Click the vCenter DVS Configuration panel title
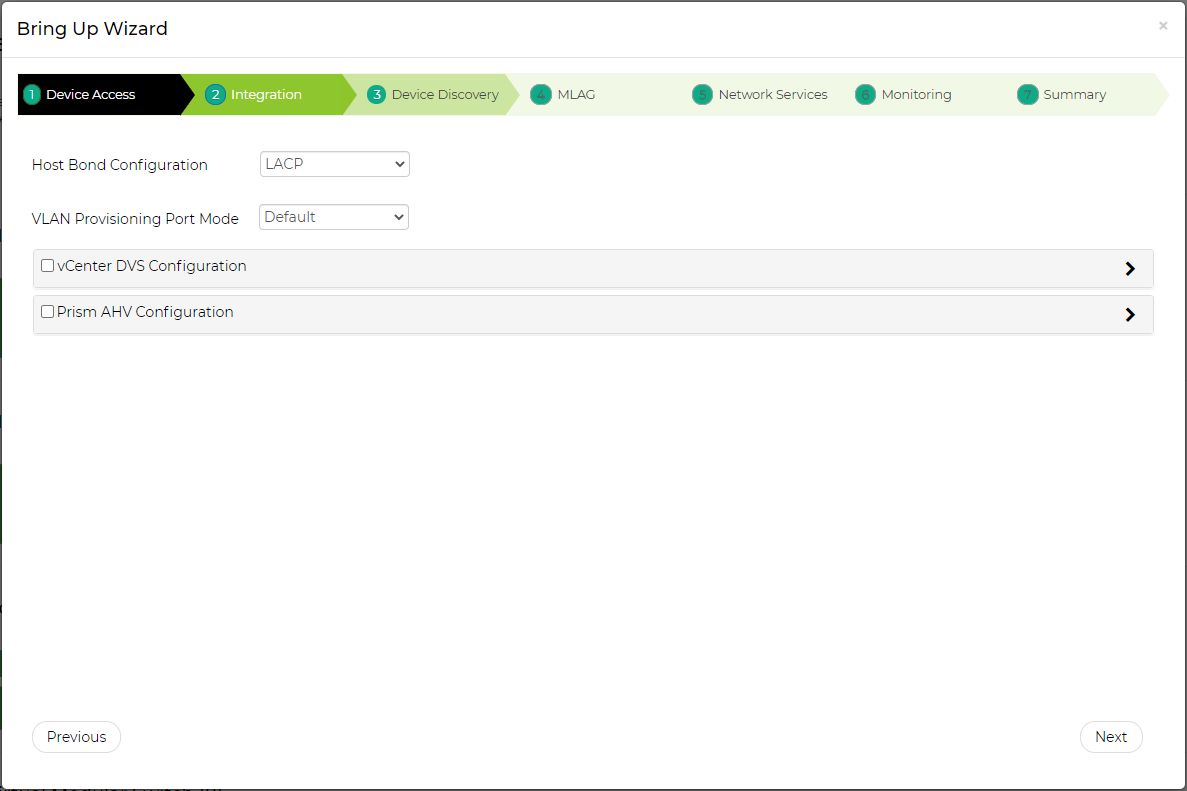 (152, 266)
